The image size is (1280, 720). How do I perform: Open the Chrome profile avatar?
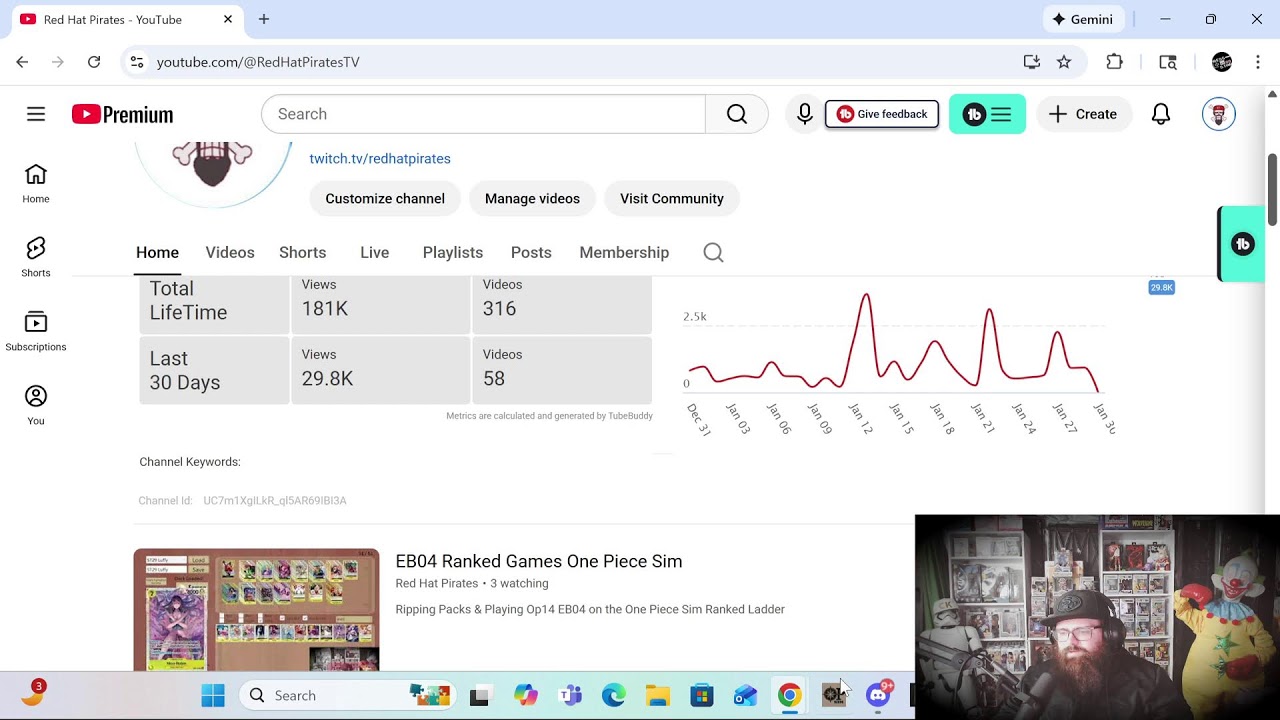click(1221, 62)
